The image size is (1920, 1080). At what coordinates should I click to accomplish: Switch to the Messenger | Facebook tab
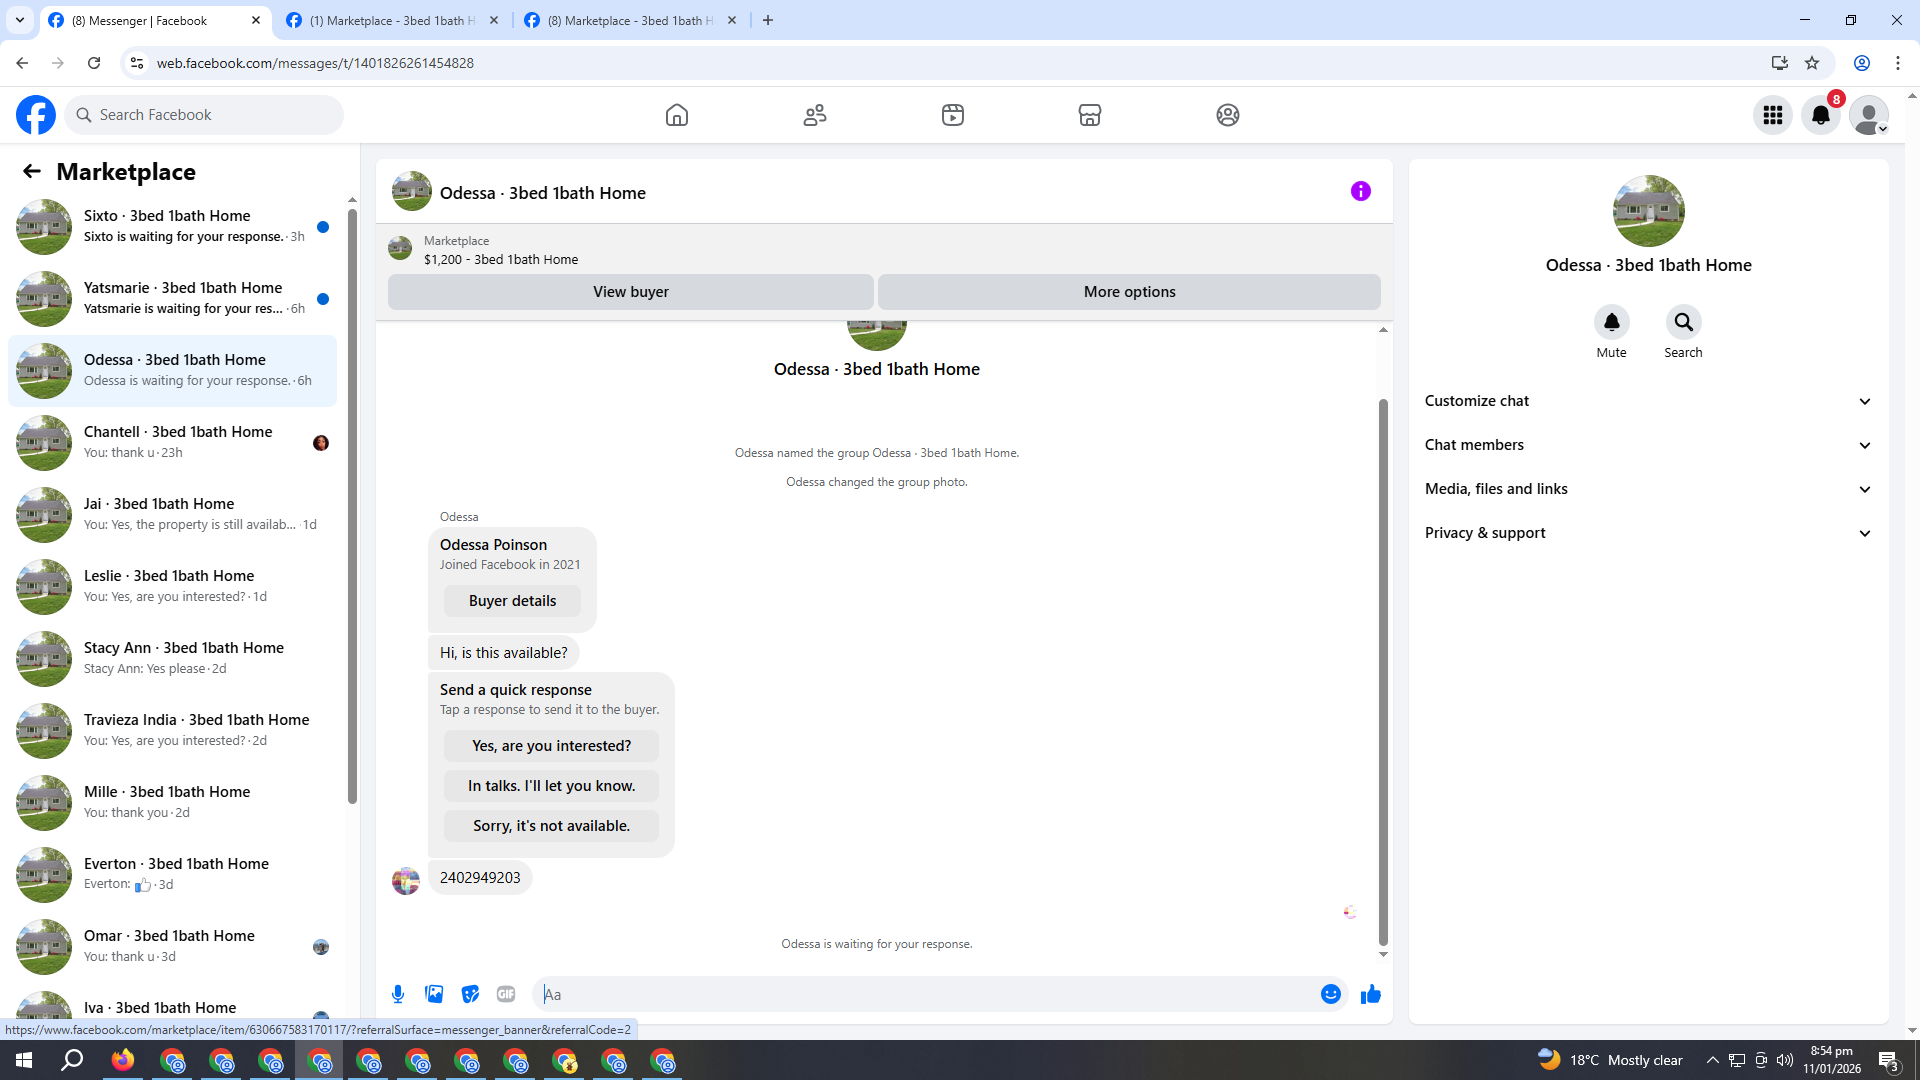[x=155, y=20]
